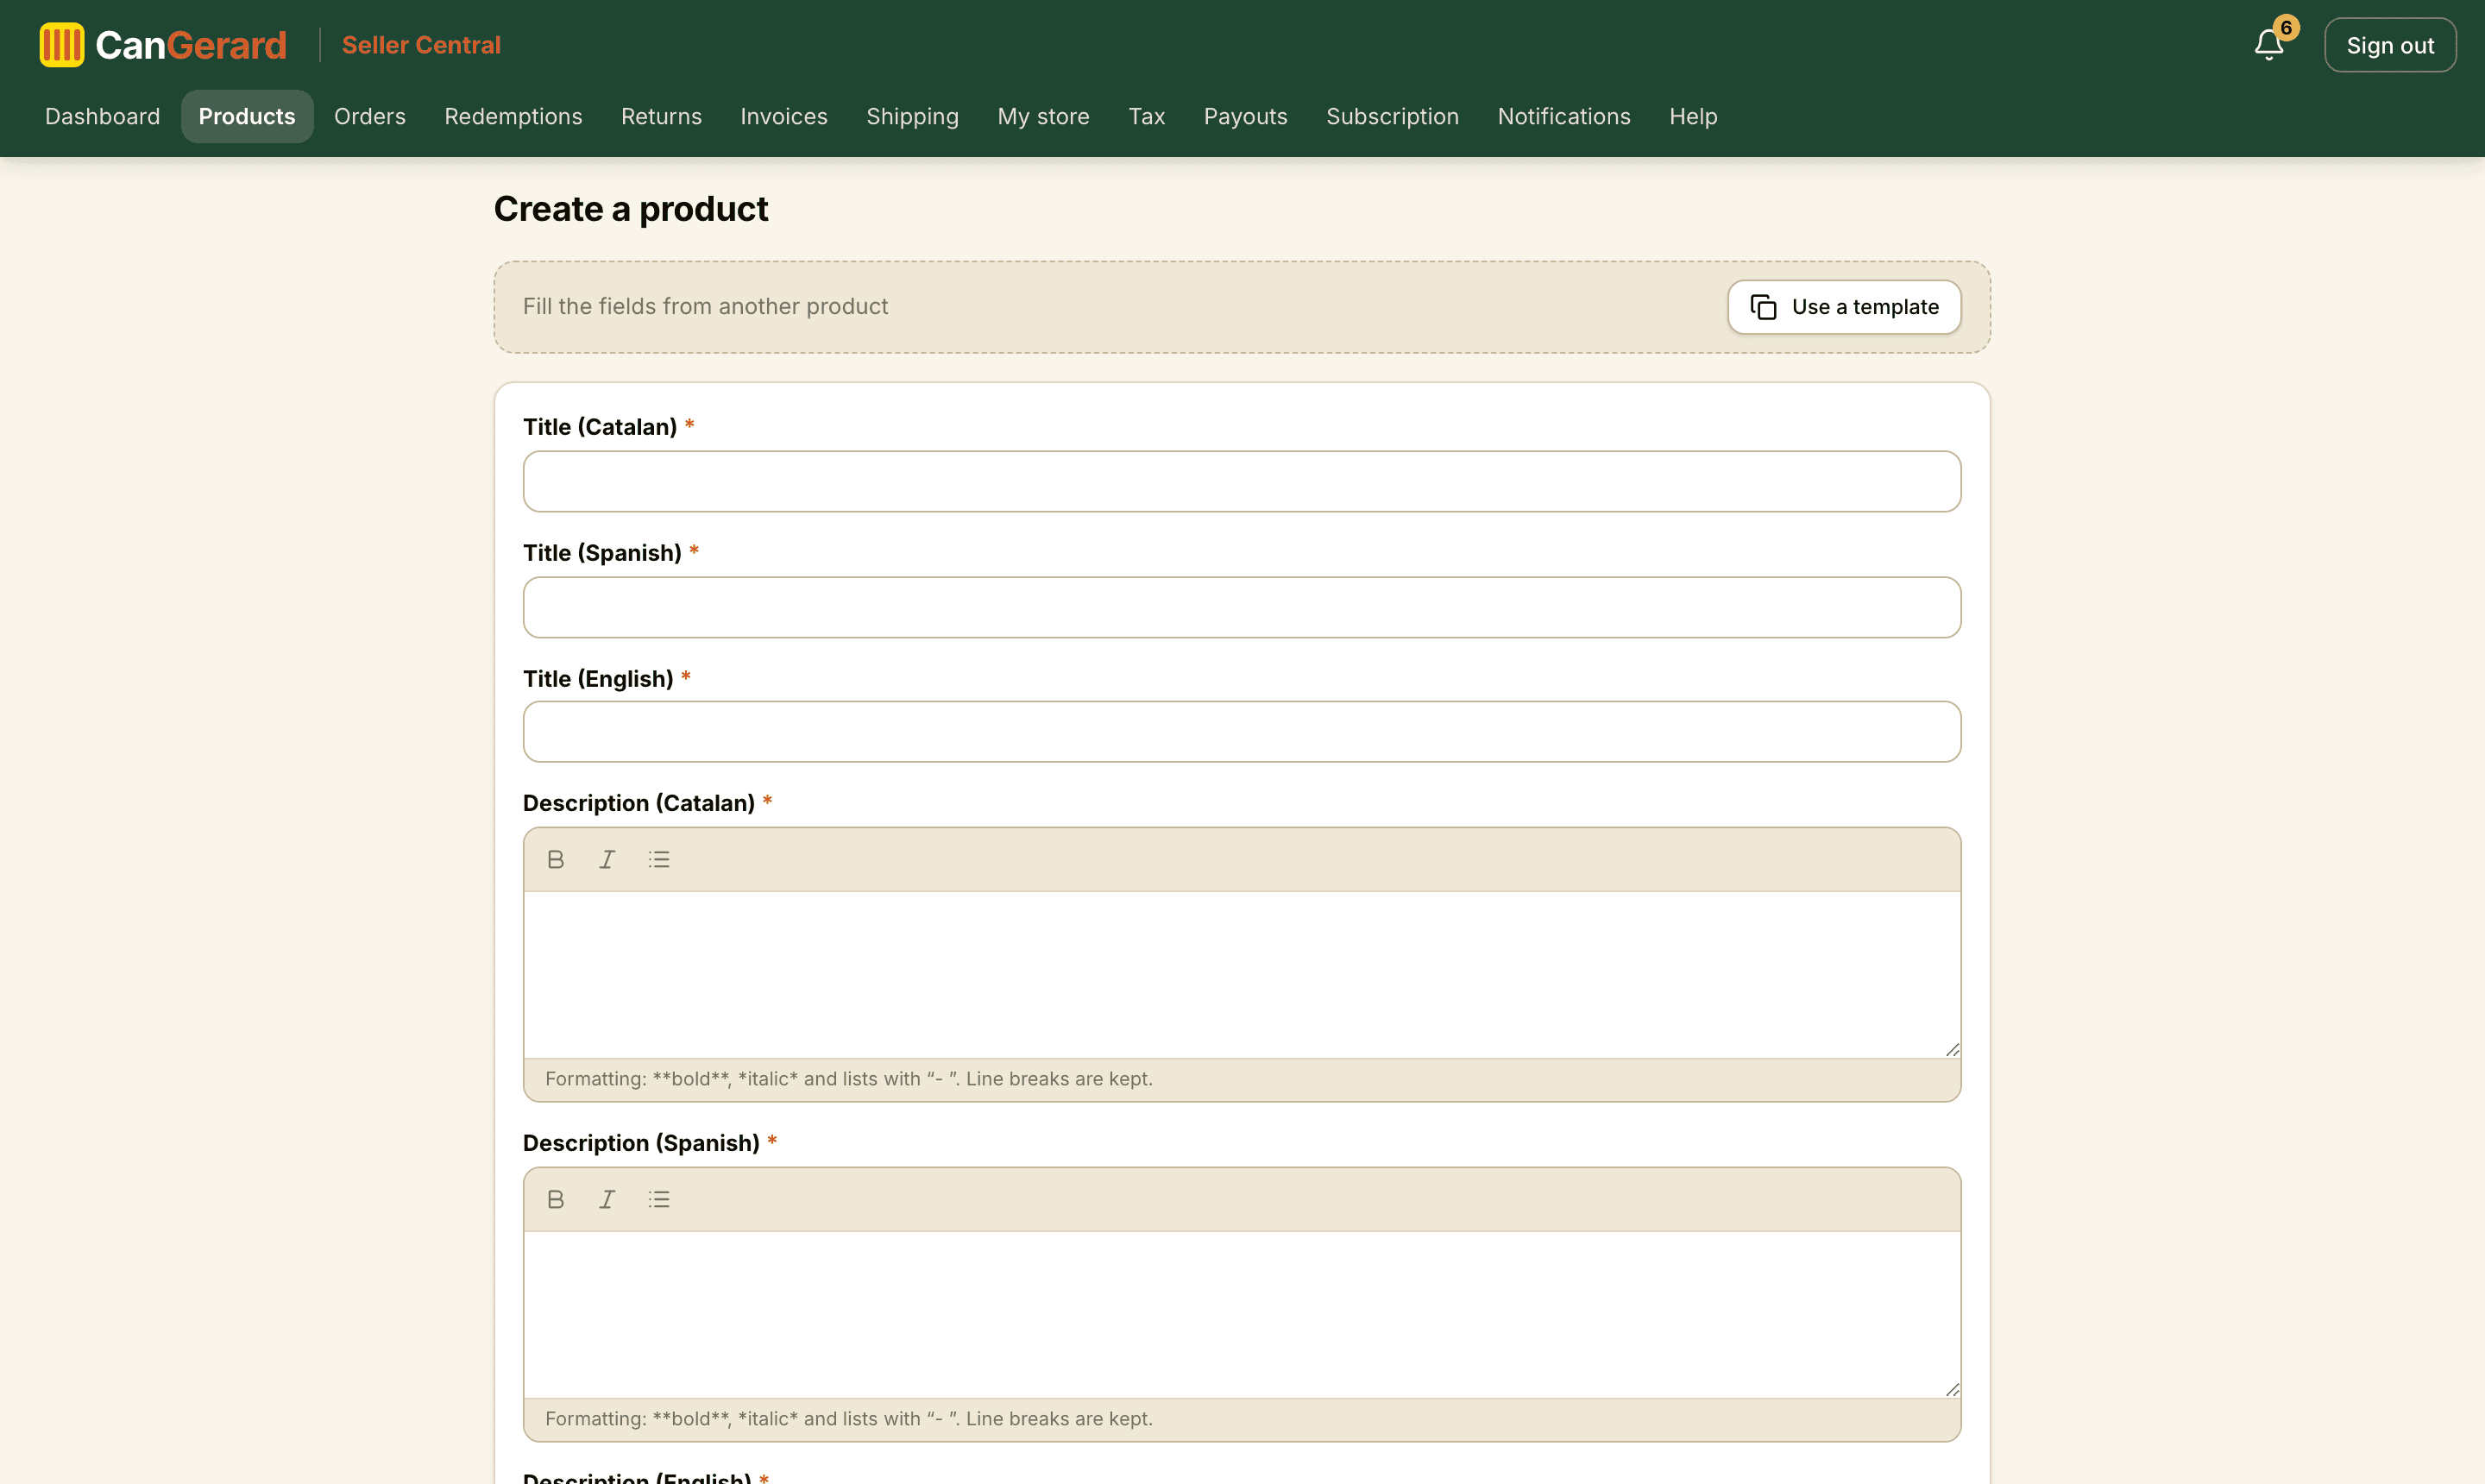Open the Tax section
Screen dimensions: 2485x1484
pyautogui.click(x=1146, y=116)
